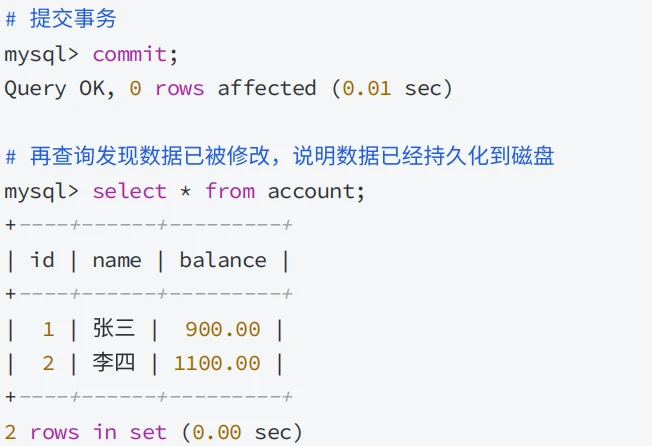Image resolution: width=652 pixels, height=446 pixels.
Task: Click the 2 rows in set text
Action: tap(86, 432)
